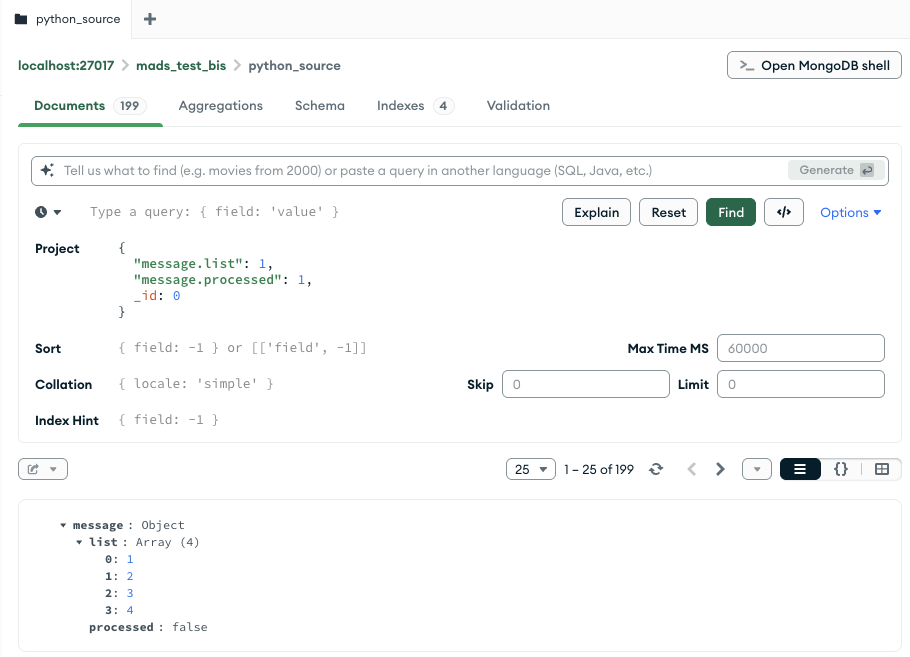
Task: Open the edit document options menu
Action: tap(43, 469)
